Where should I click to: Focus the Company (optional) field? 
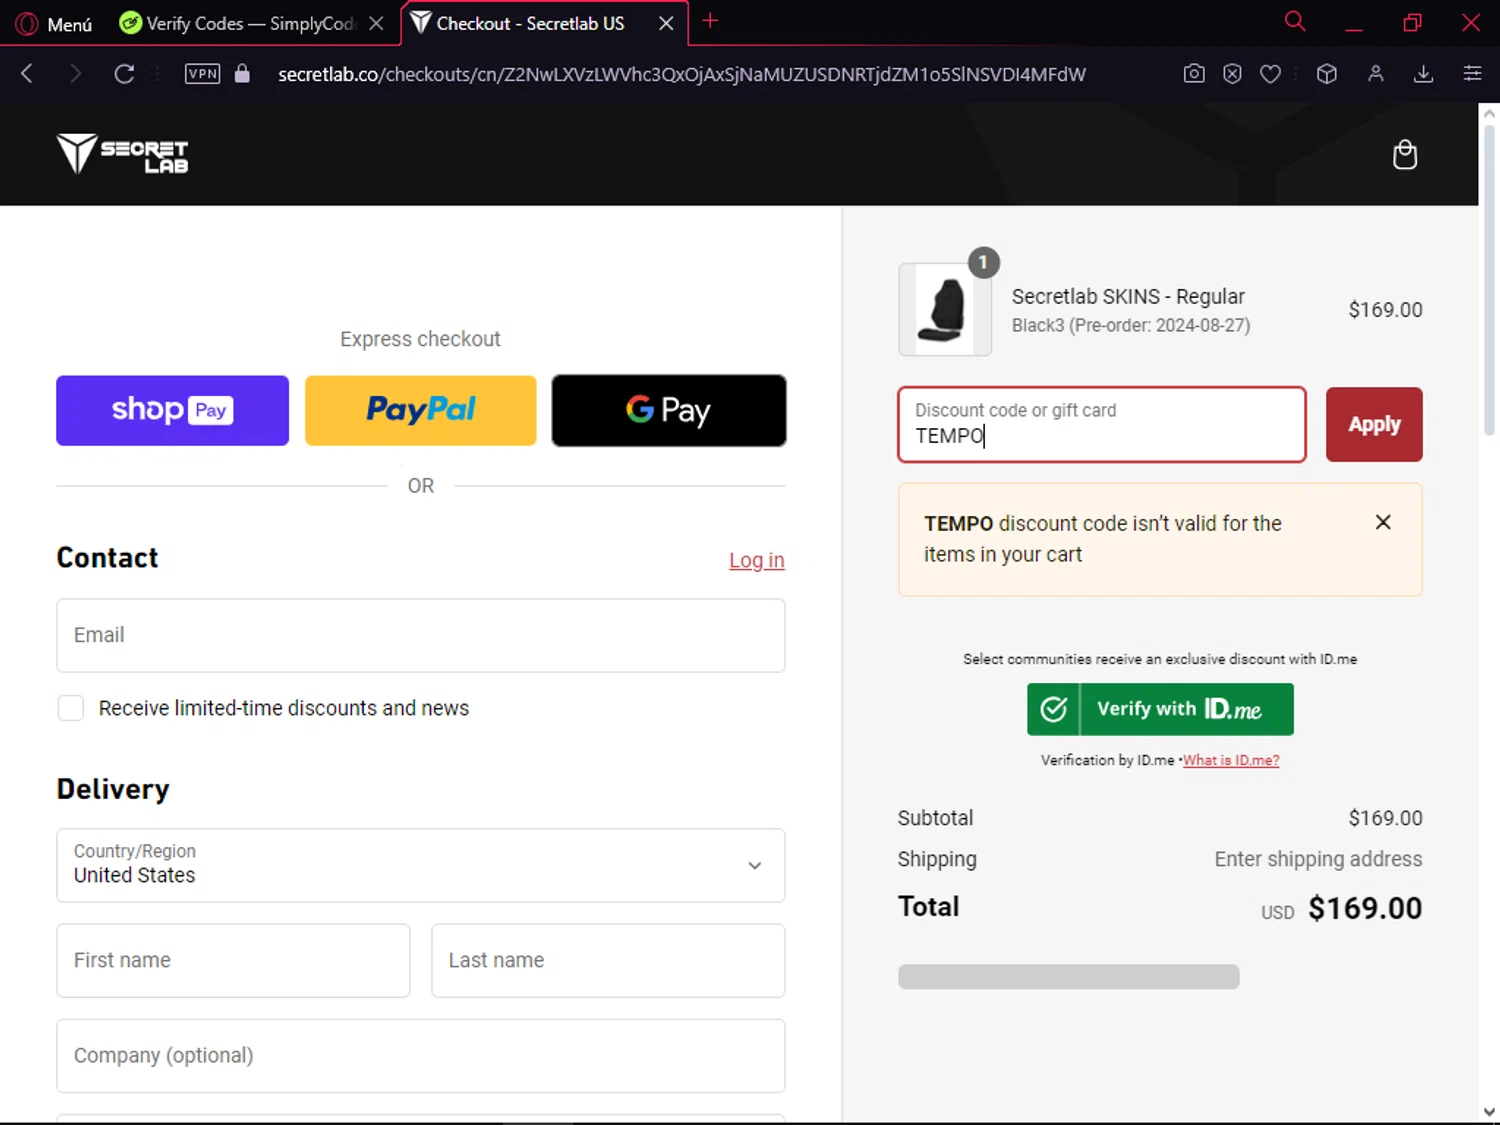tap(421, 1056)
